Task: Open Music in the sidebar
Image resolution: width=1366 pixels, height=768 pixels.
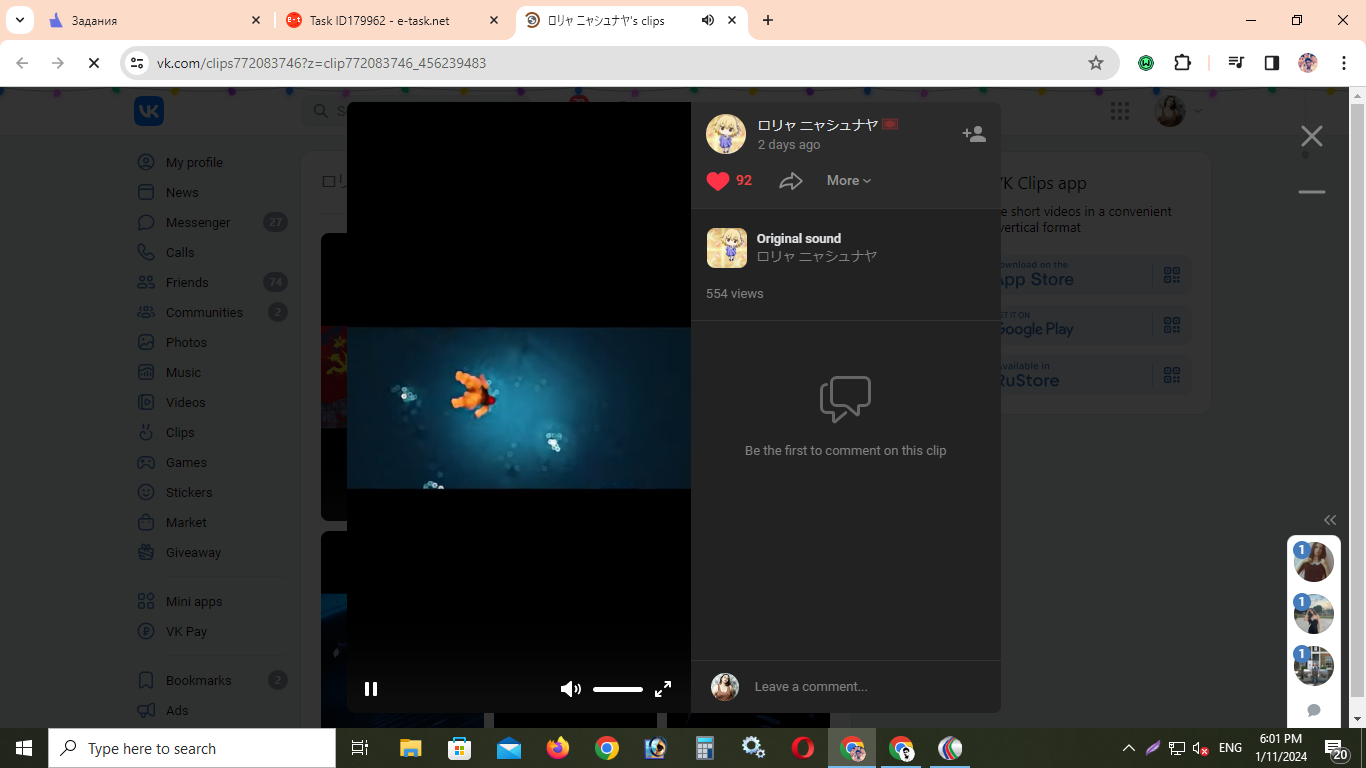Action: (x=183, y=372)
